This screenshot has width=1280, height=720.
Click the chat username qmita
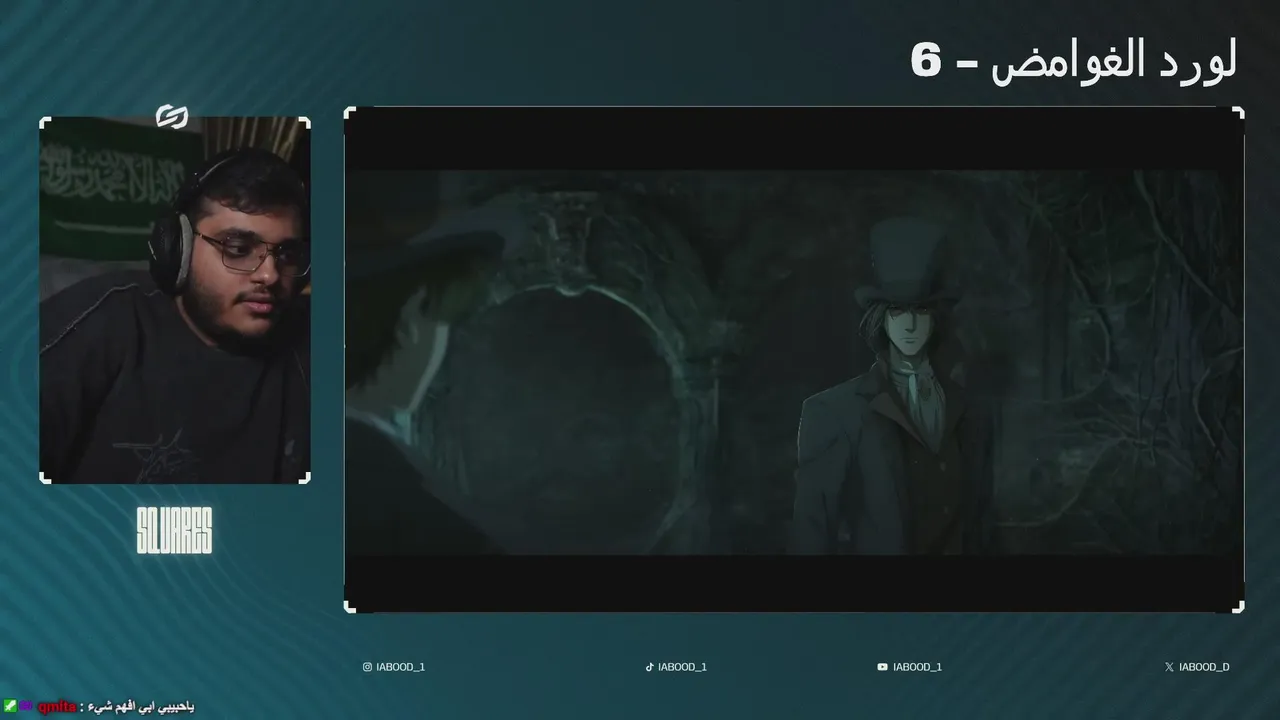tap(57, 707)
